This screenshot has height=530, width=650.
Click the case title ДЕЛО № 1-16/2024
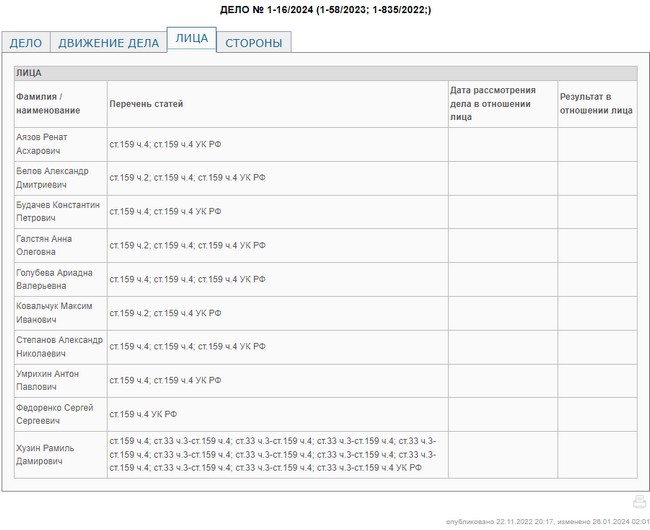(x=324, y=10)
